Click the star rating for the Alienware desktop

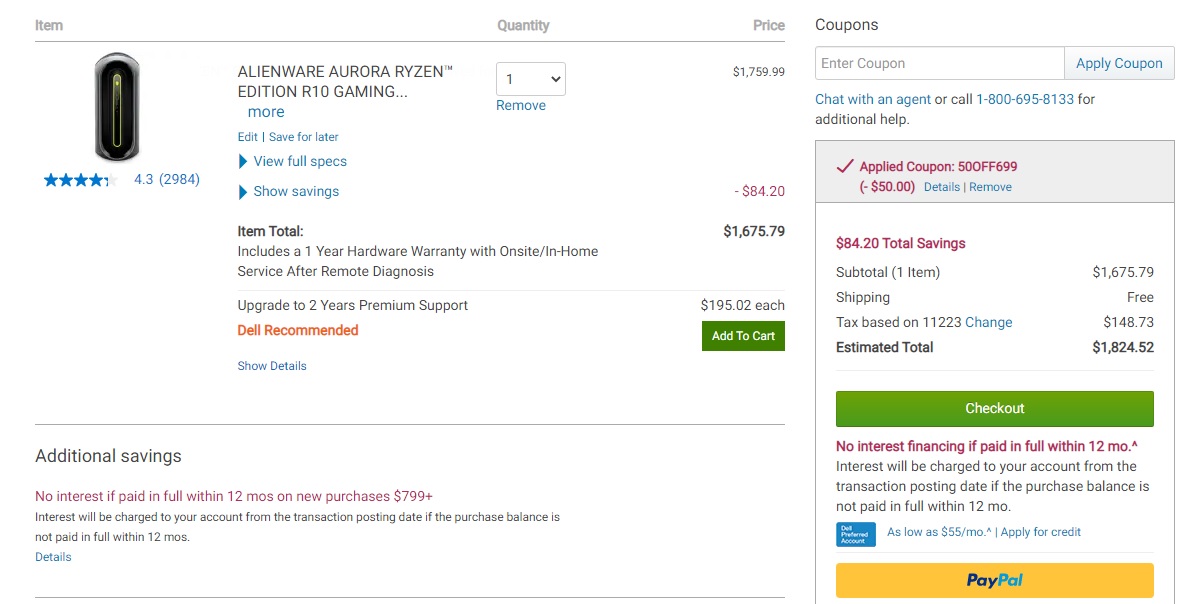point(80,179)
